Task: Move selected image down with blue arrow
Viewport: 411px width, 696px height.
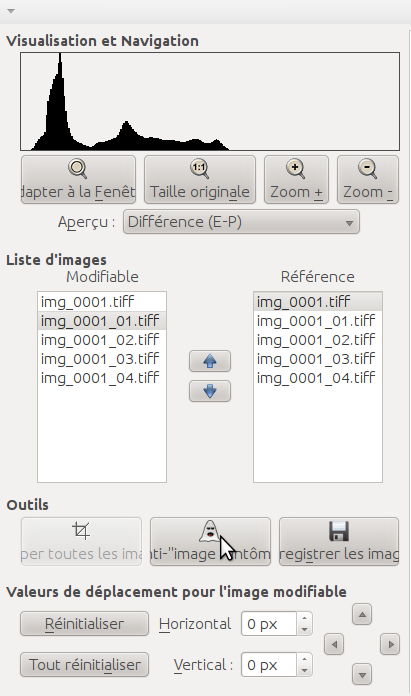Action: click(x=210, y=391)
